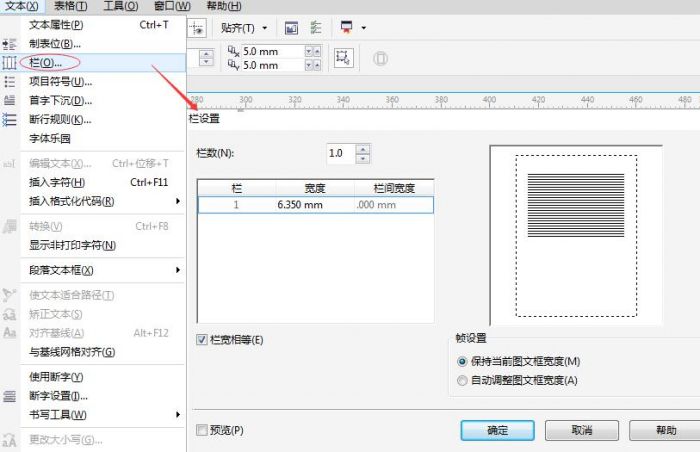The image size is (700, 452).
Task: Choose 首字下沉(D)... menu entry
Action: [103, 100]
